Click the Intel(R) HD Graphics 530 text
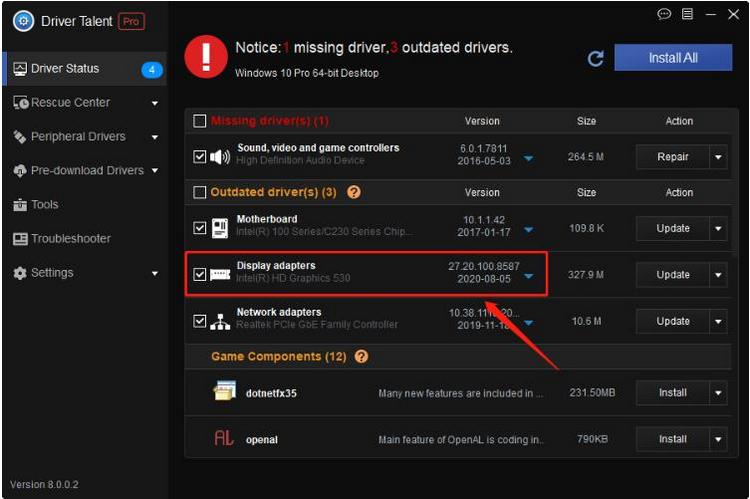 293,278
